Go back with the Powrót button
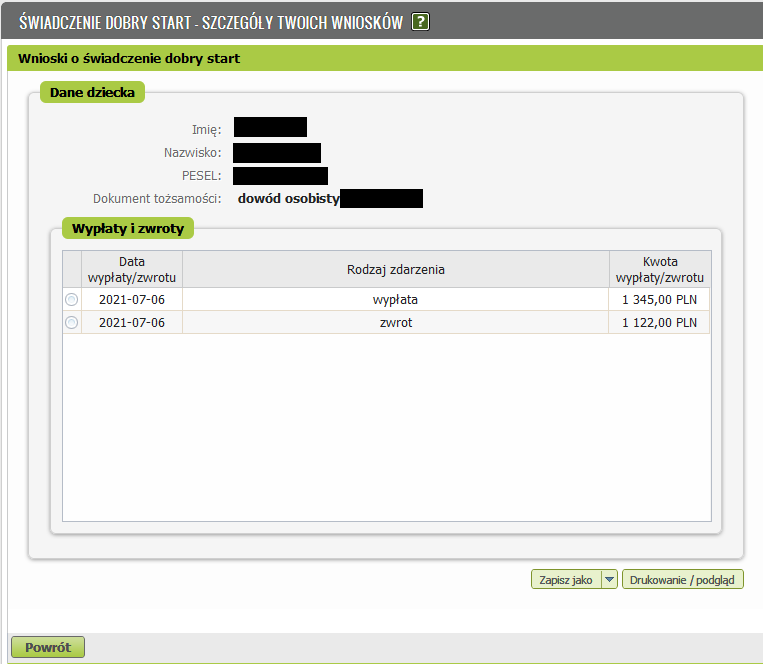Screen dimensions: 763x664 [x=48, y=647]
